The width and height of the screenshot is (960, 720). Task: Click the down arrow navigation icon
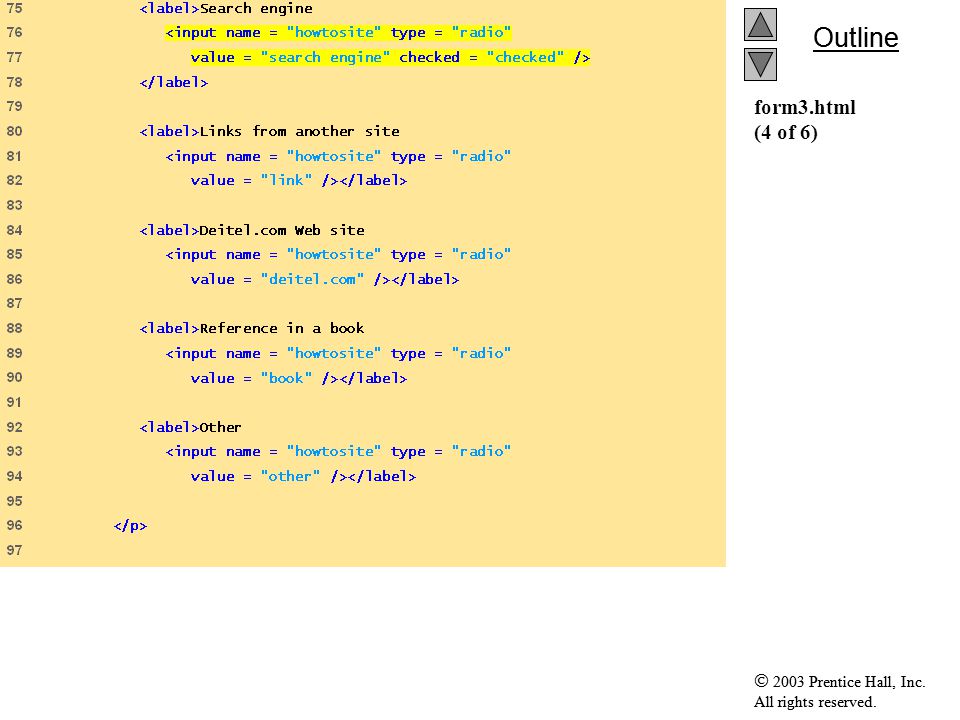(760, 64)
